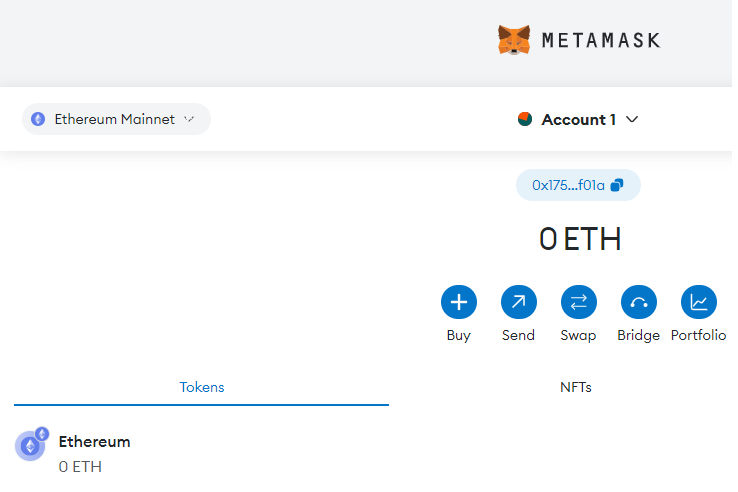Open the Ethereum Mainnet network dropdown

[116, 119]
